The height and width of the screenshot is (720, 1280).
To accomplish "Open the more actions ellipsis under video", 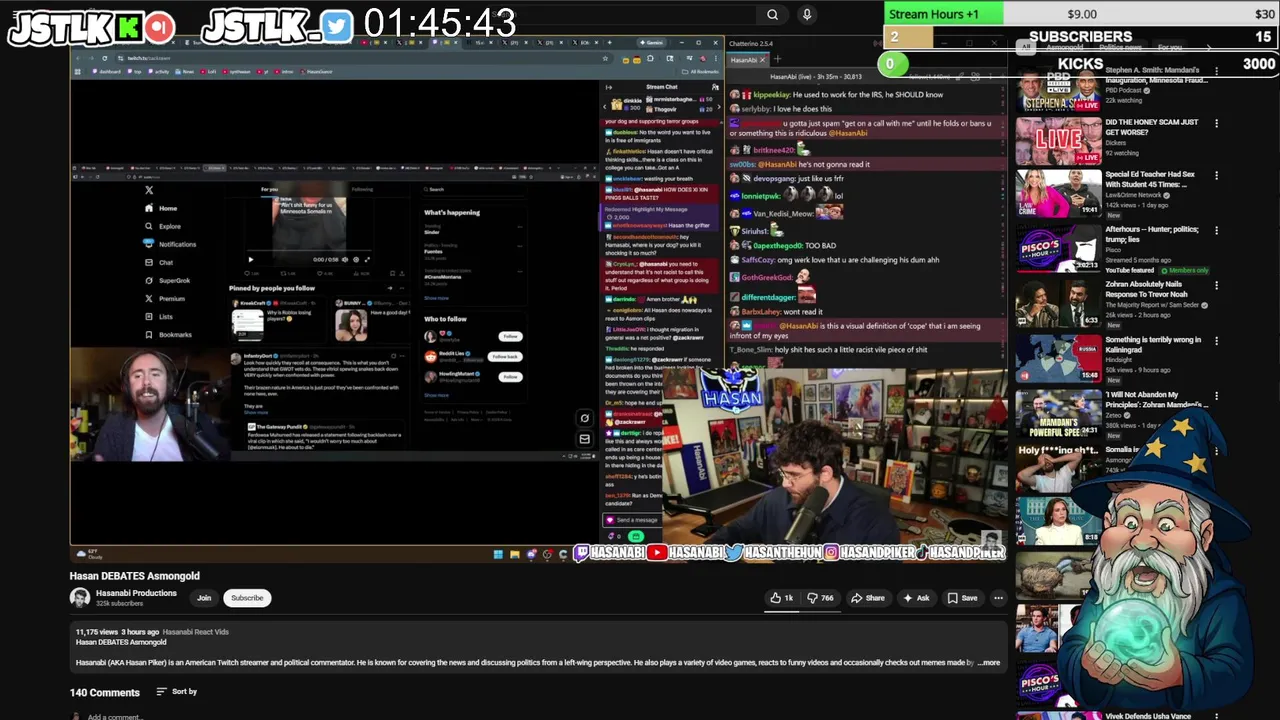I will coord(998,598).
